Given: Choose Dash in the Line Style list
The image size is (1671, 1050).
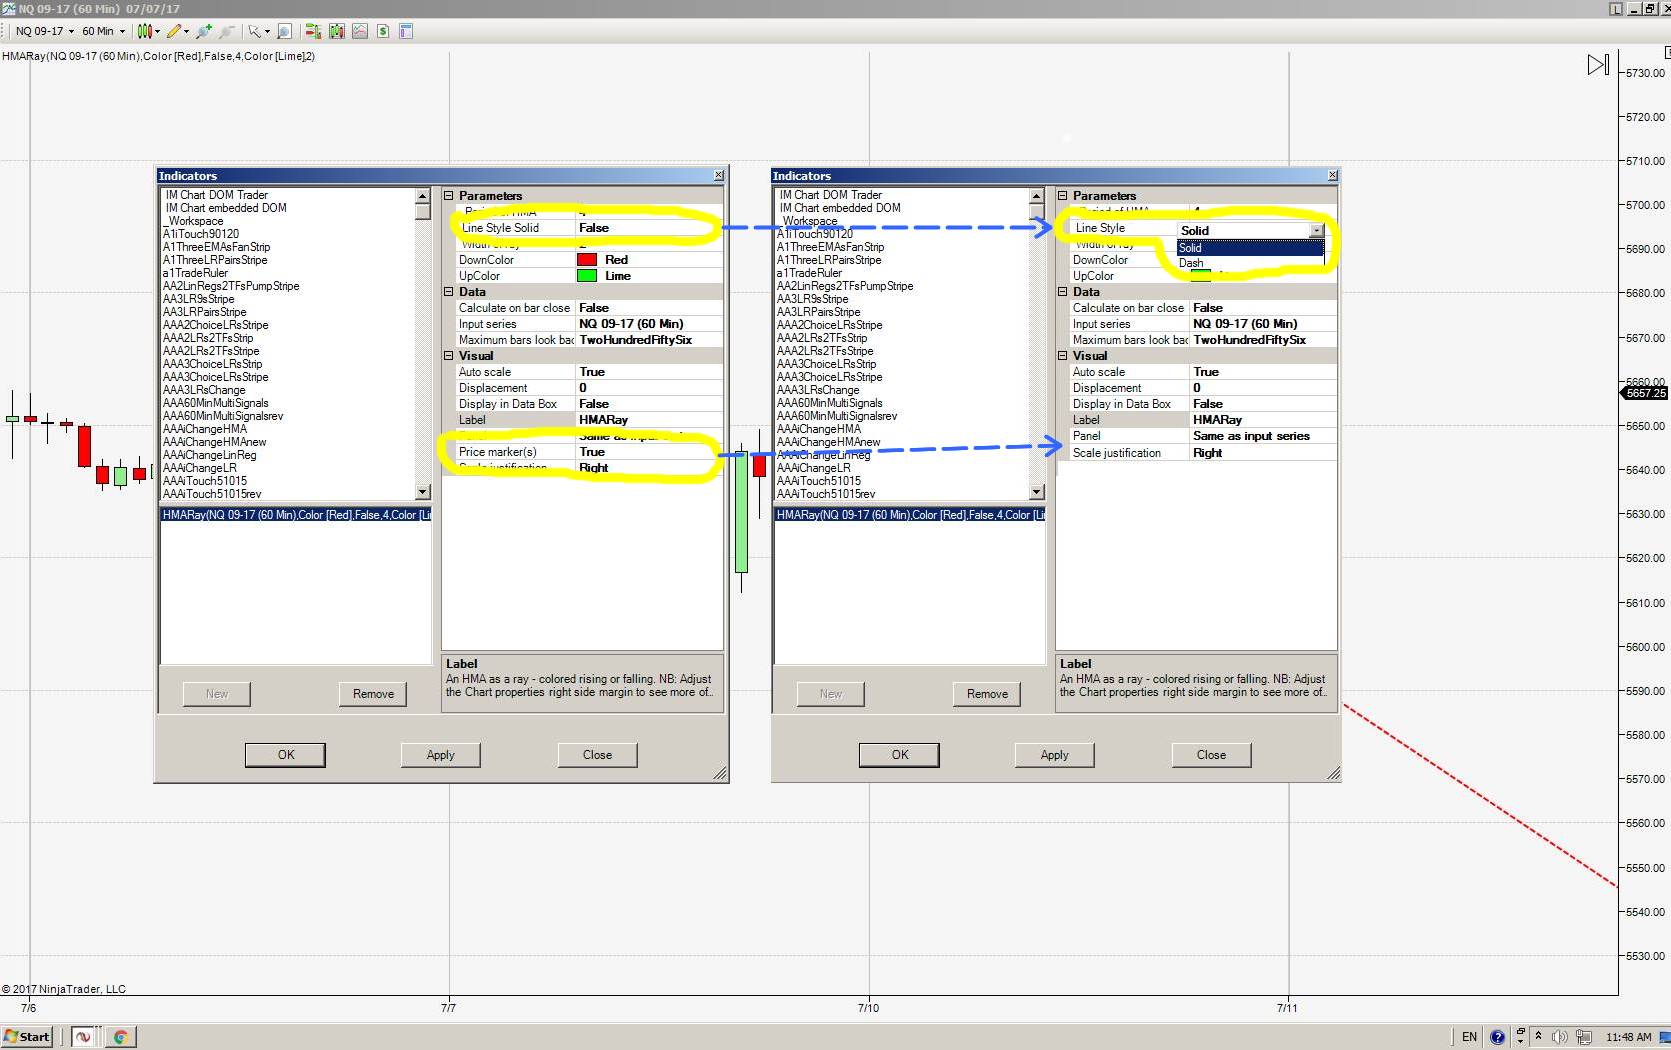Looking at the screenshot, I should 1250,263.
